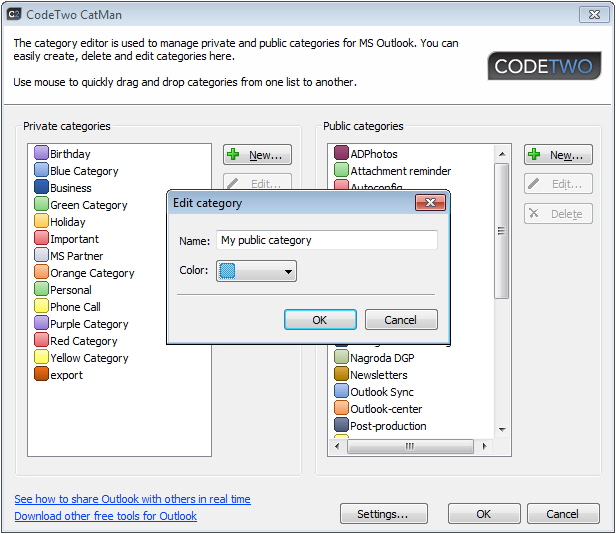Click the X icon on Public Delete button
616x534 pixels.
534,213
